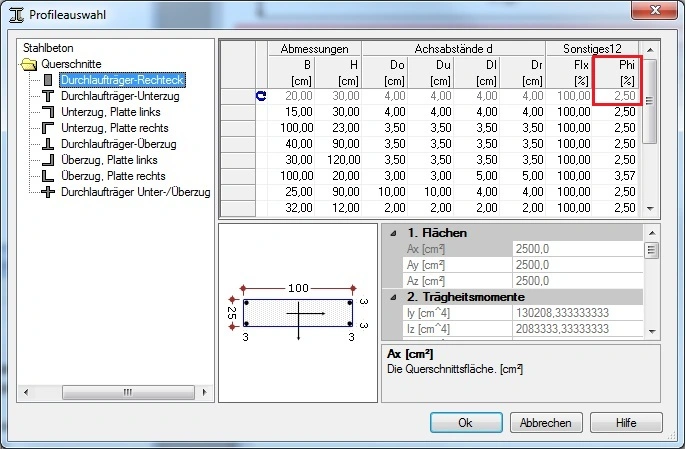Click the Du [cm] column header
The width and height of the screenshot is (686, 449).
coord(430,73)
